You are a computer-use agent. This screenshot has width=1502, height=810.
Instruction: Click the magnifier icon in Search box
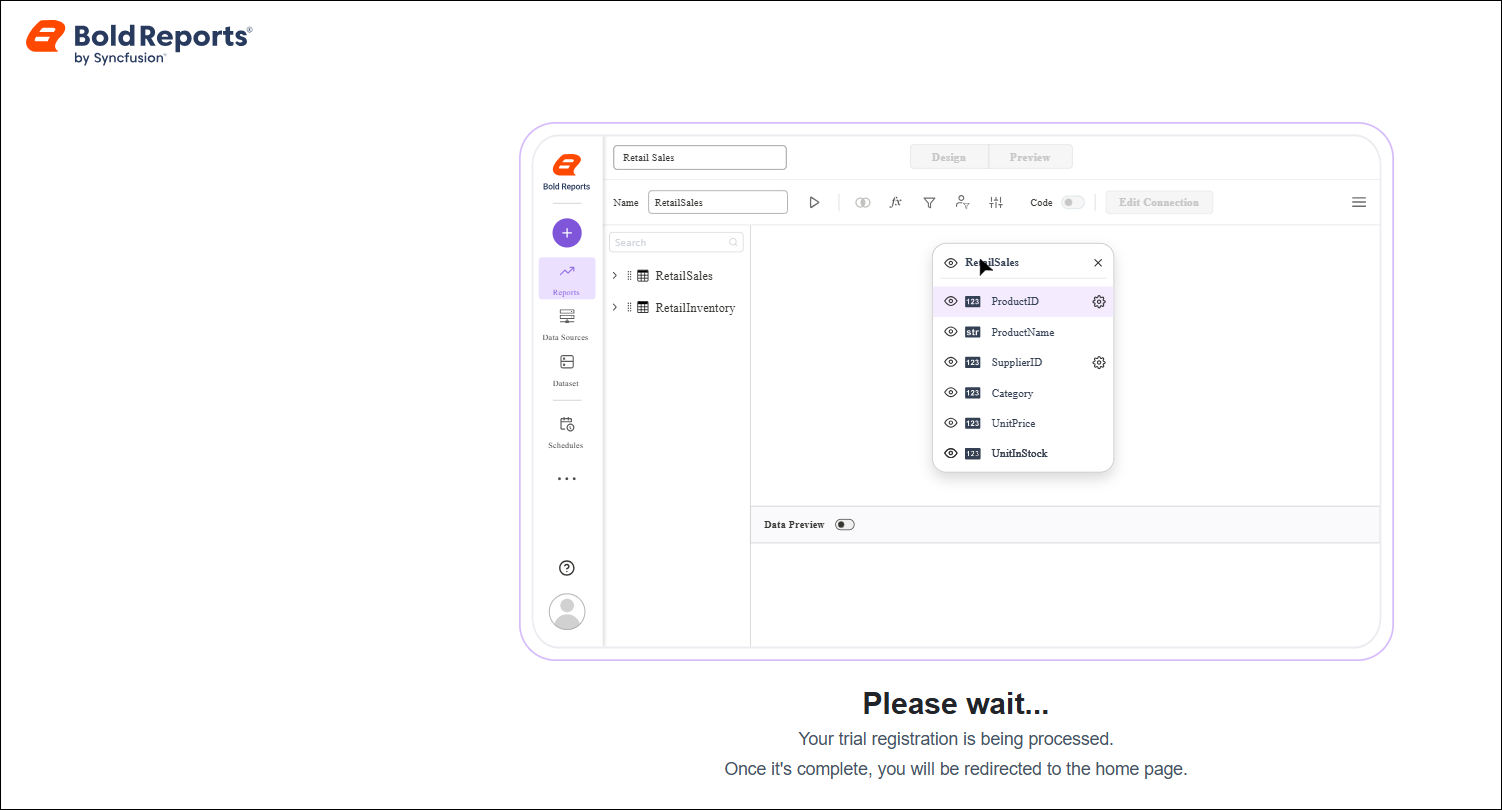pyautogui.click(x=734, y=242)
